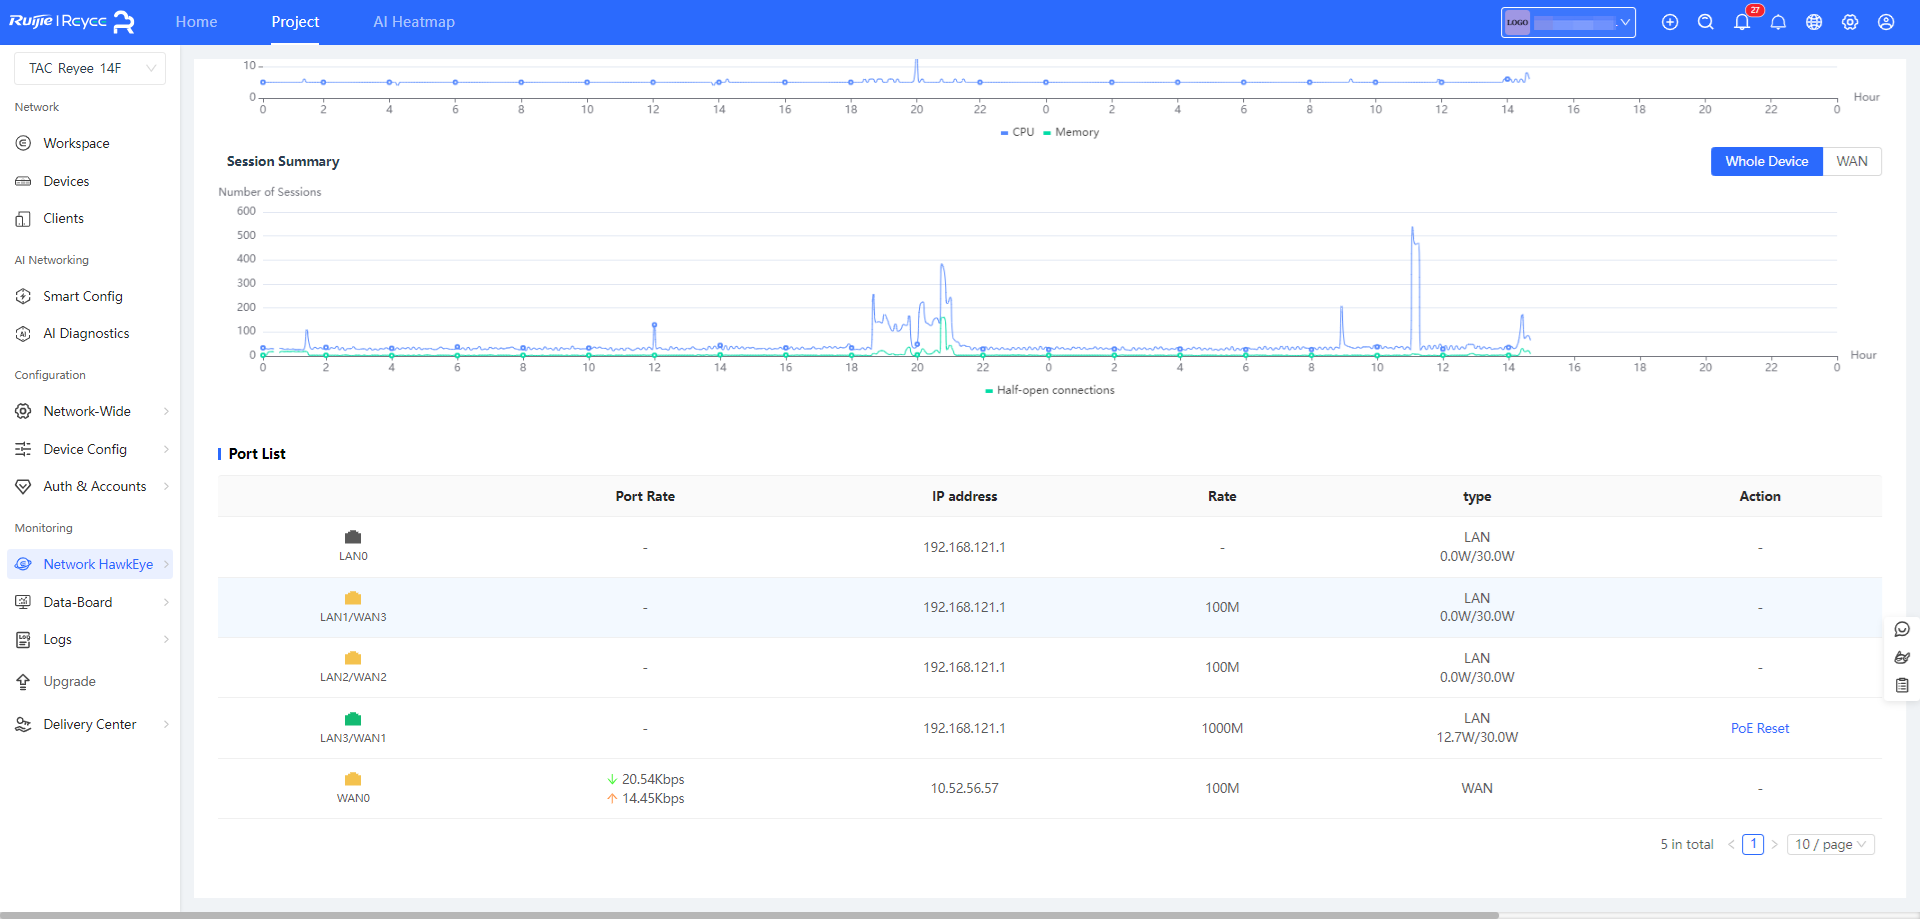Open TAC Reyee 14F project dropdown
This screenshot has height=919, width=1920.
coord(90,68)
